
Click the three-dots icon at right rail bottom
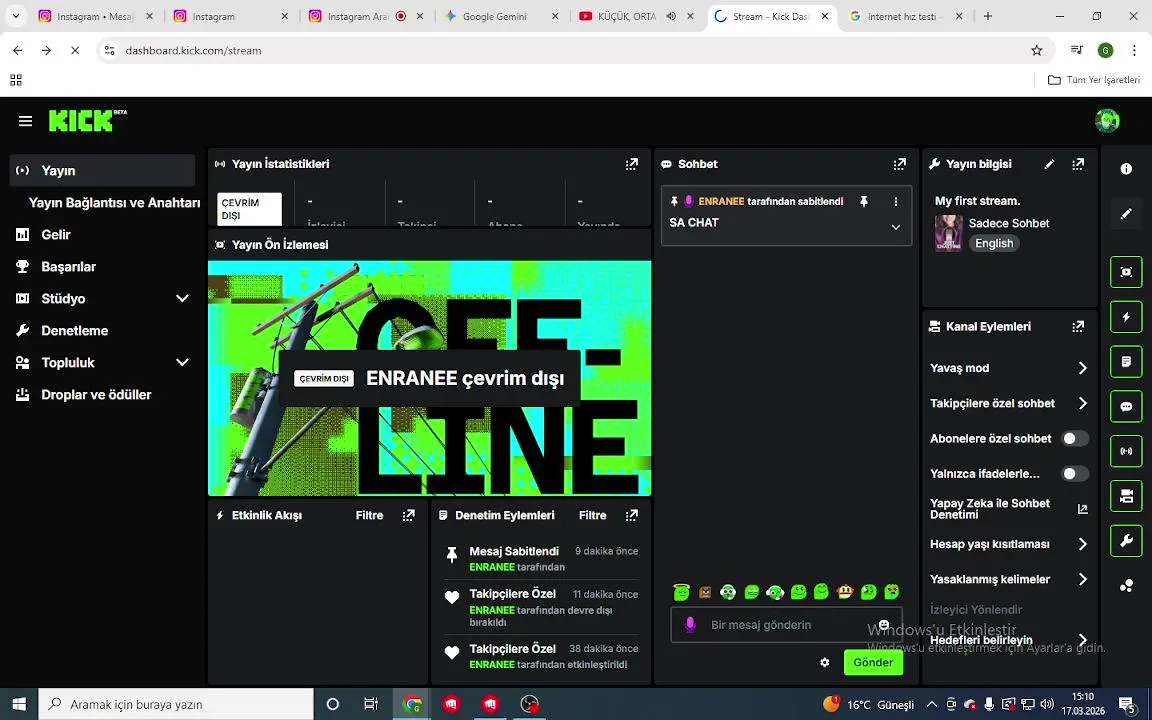pyautogui.click(x=1126, y=586)
